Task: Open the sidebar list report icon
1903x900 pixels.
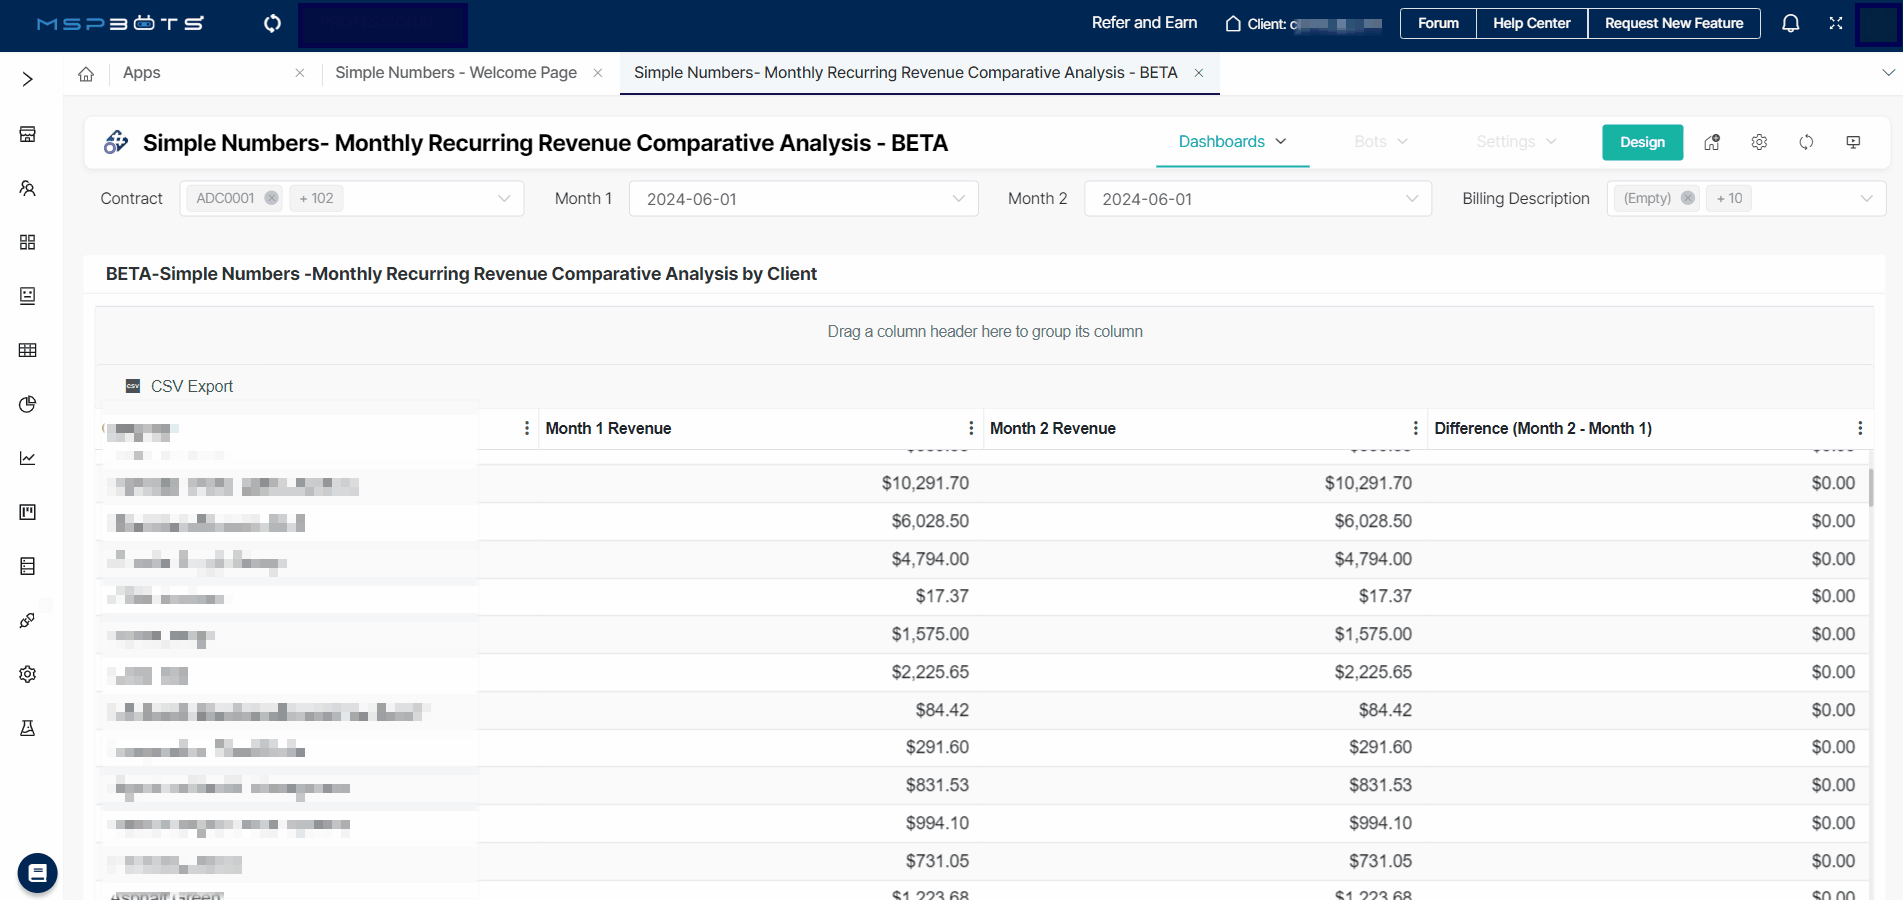Action: point(28,566)
